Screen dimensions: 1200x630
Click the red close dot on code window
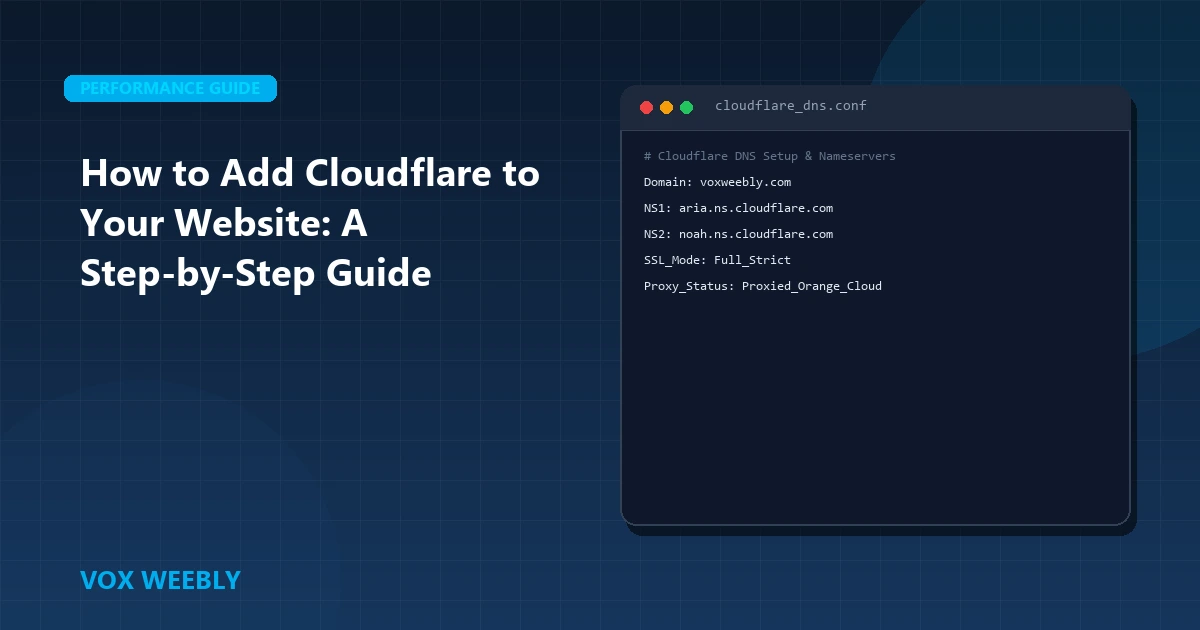646,107
